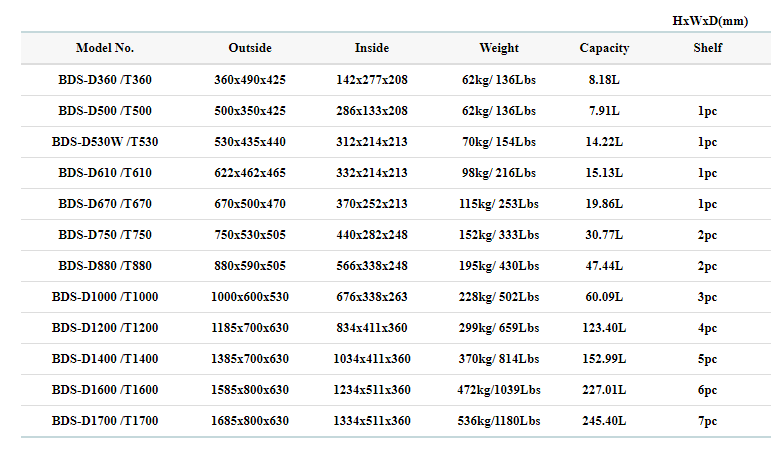The height and width of the screenshot is (452, 776).
Task: Click the Shelf column header
Action: pos(707,48)
